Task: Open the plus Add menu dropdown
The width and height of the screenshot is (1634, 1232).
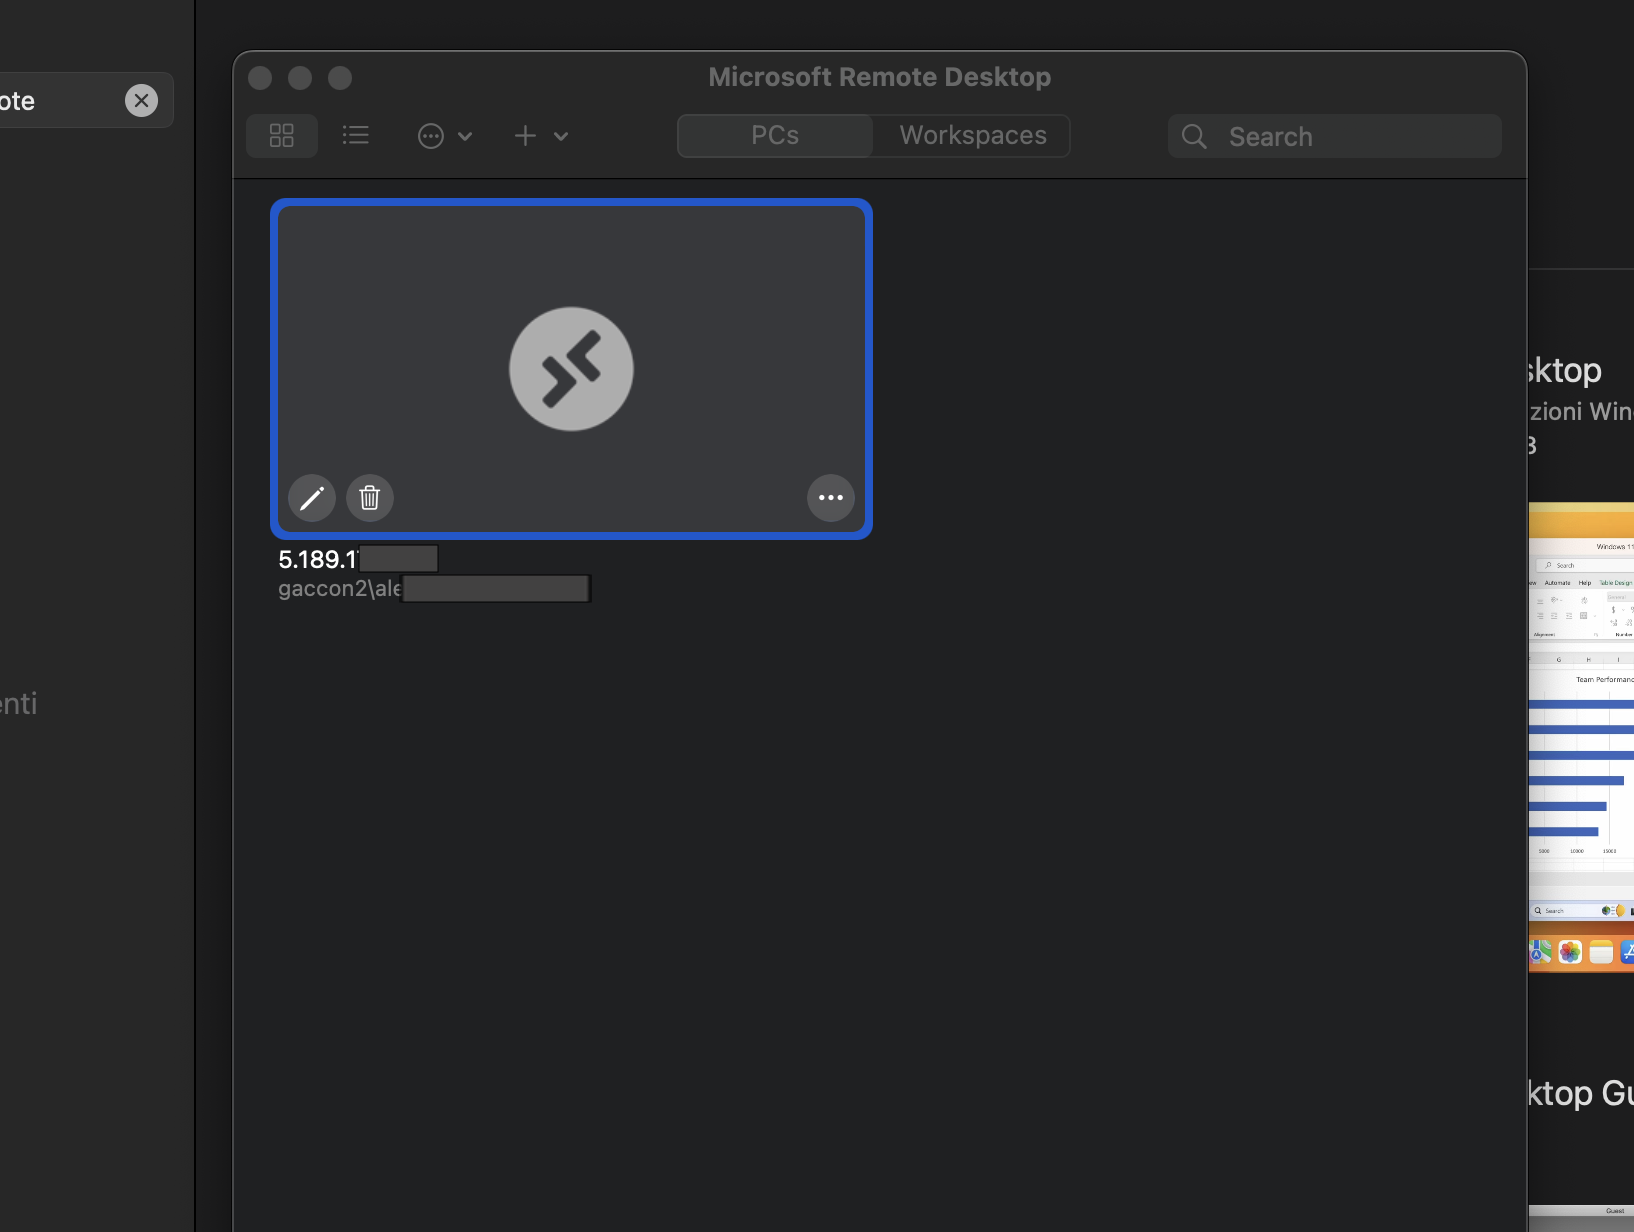Action: (541, 136)
